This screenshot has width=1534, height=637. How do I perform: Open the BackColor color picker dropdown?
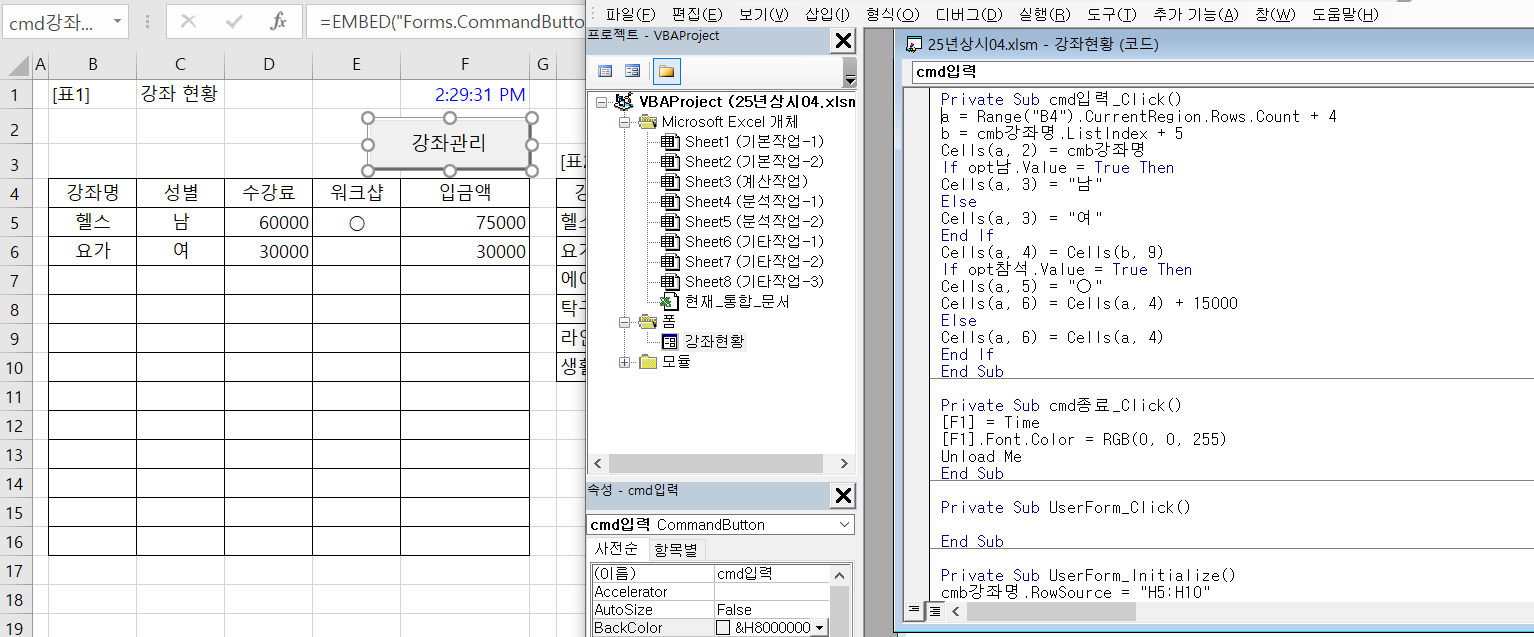[x=821, y=628]
